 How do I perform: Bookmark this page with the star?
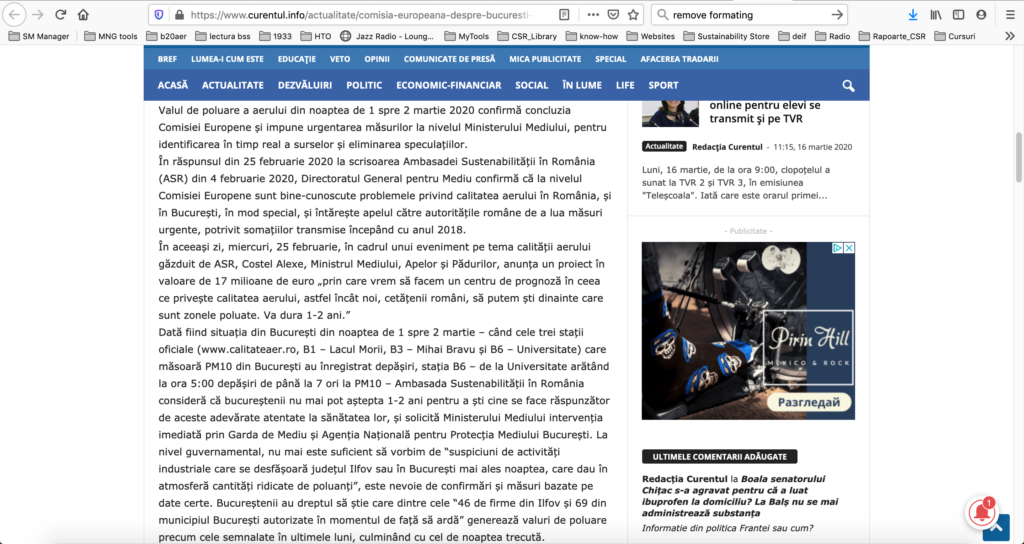click(x=633, y=14)
